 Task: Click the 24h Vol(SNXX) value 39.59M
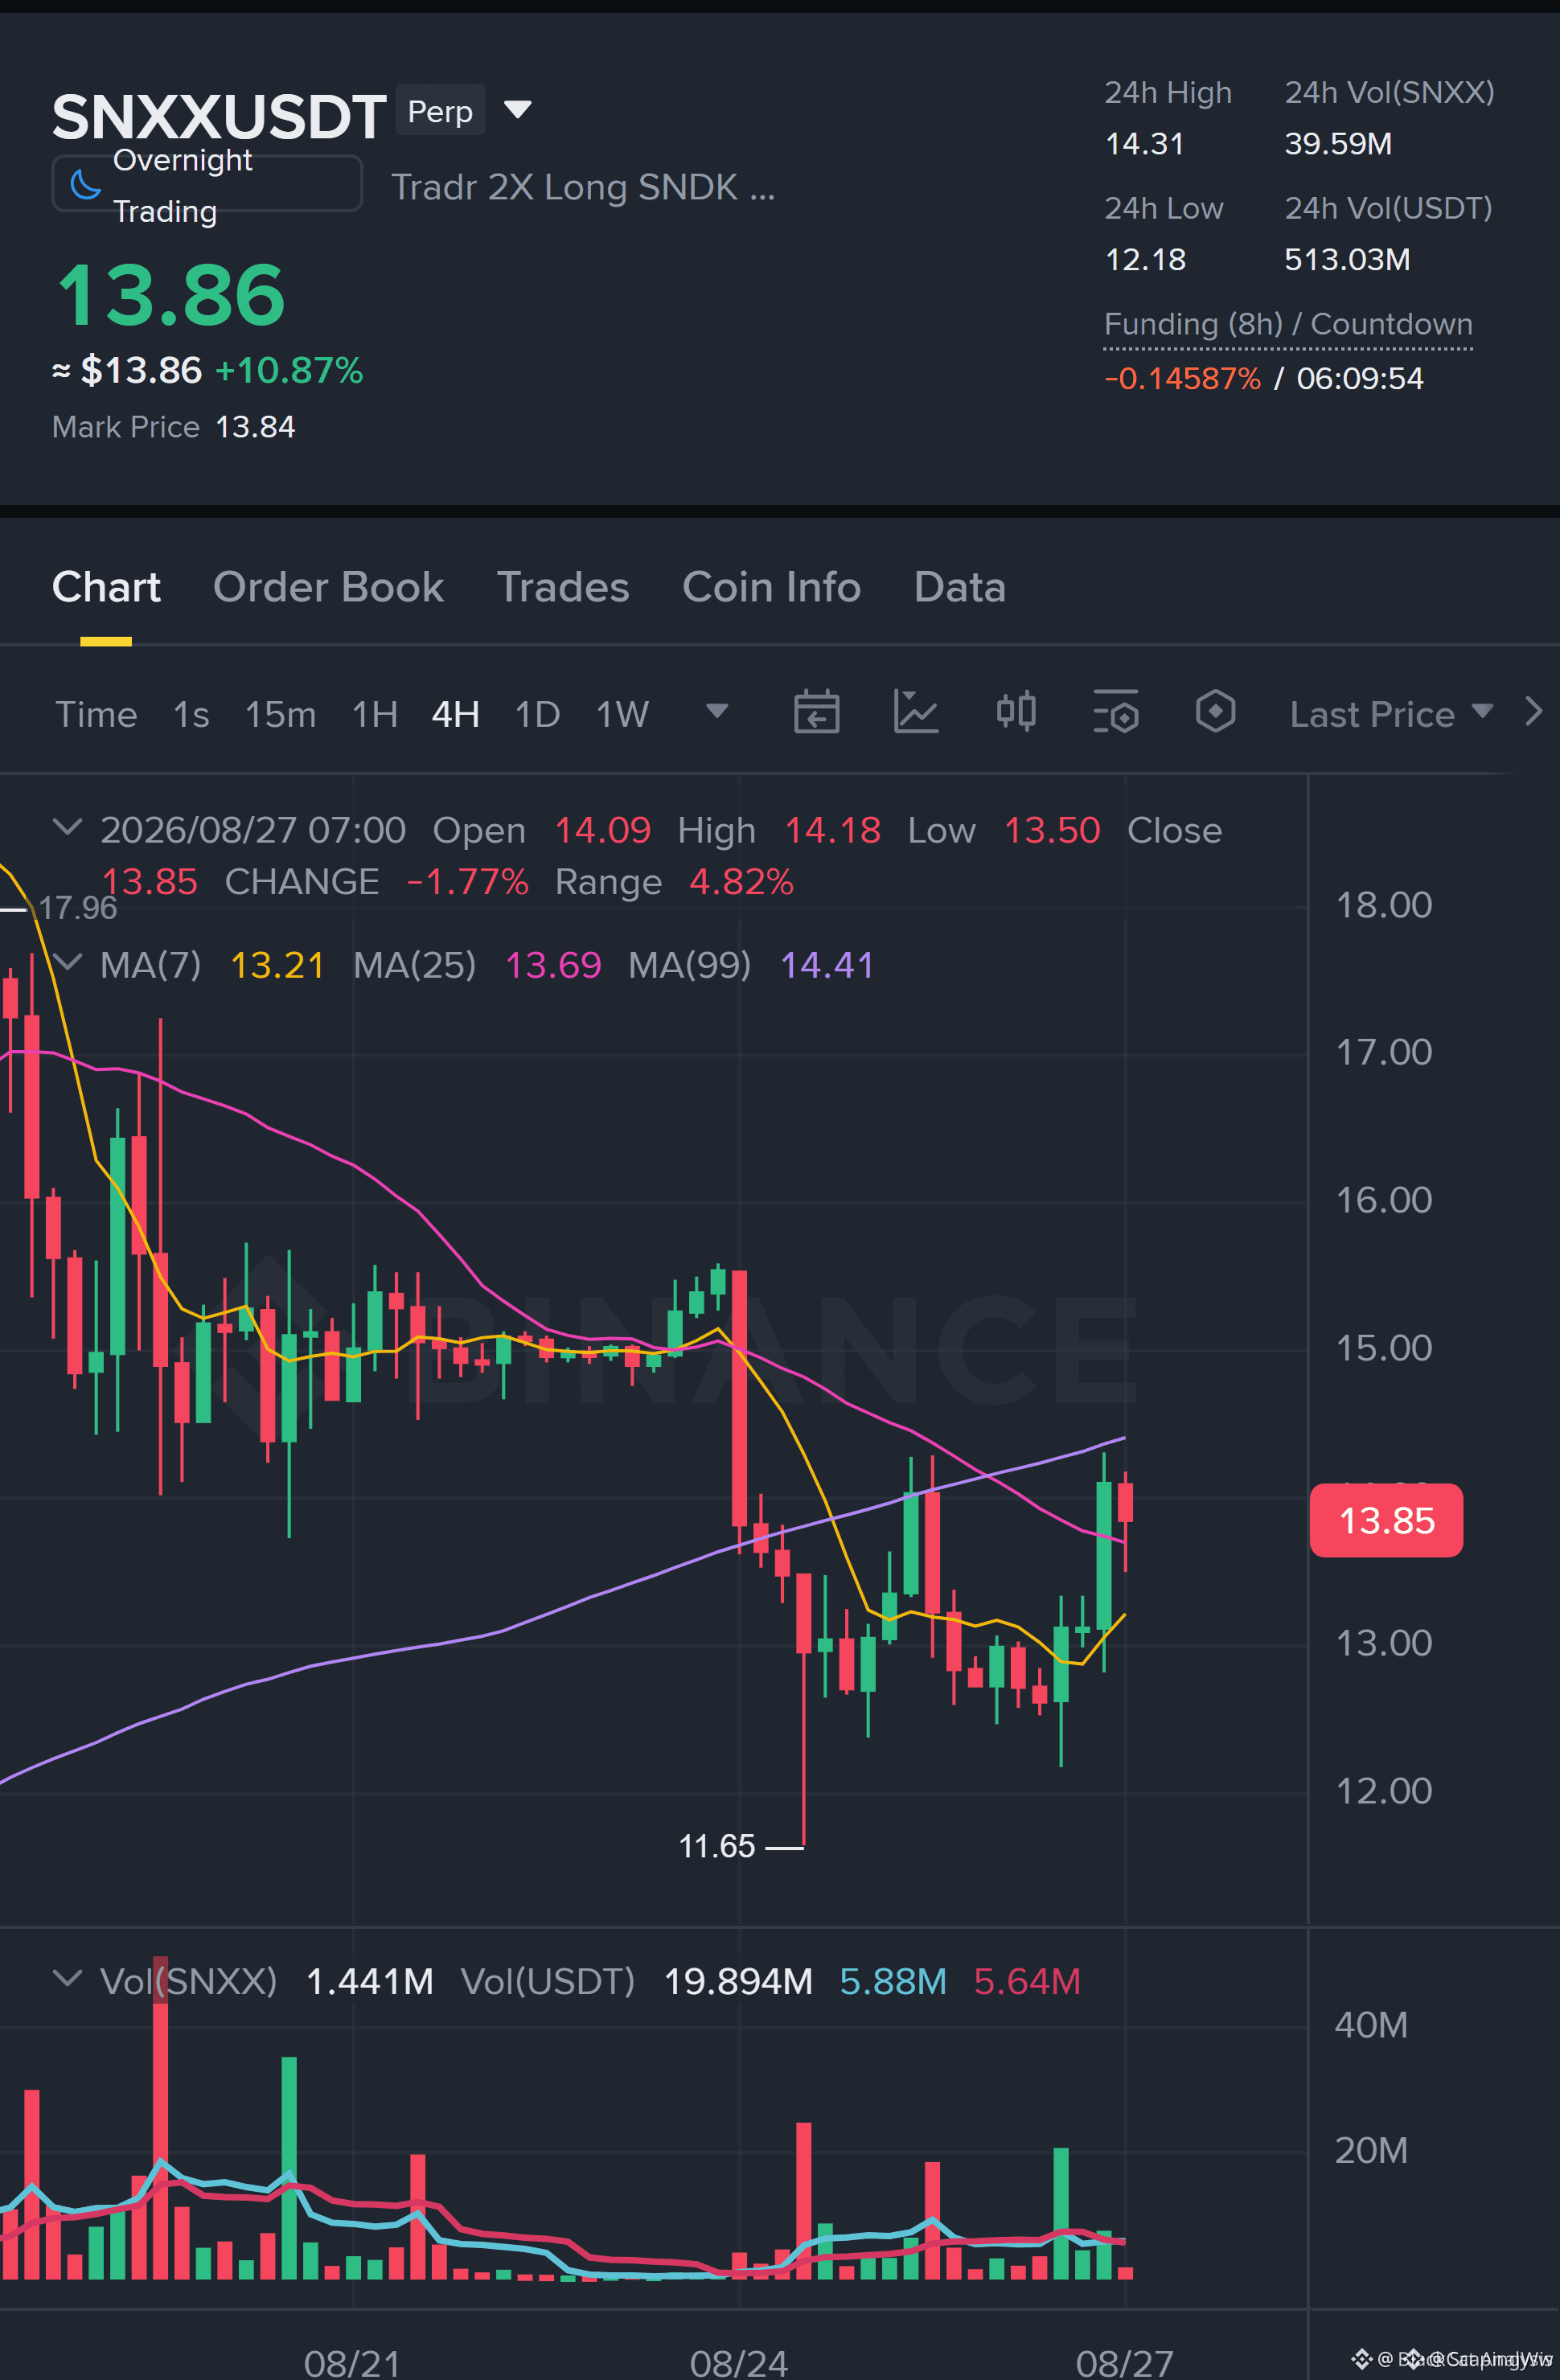(x=1338, y=143)
